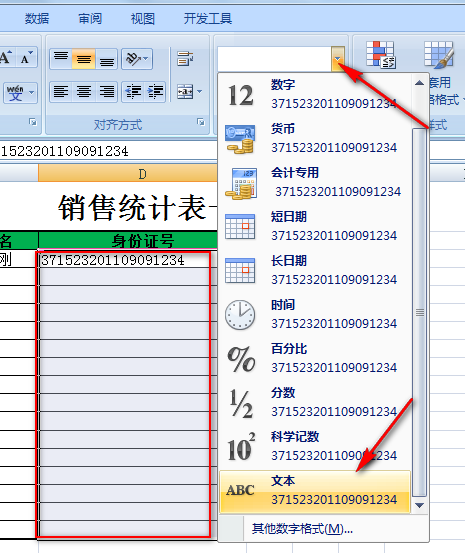The height and width of the screenshot is (553, 465).
Task: Pick the 货币 currency format icon
Action: click(x=240, y=139)
